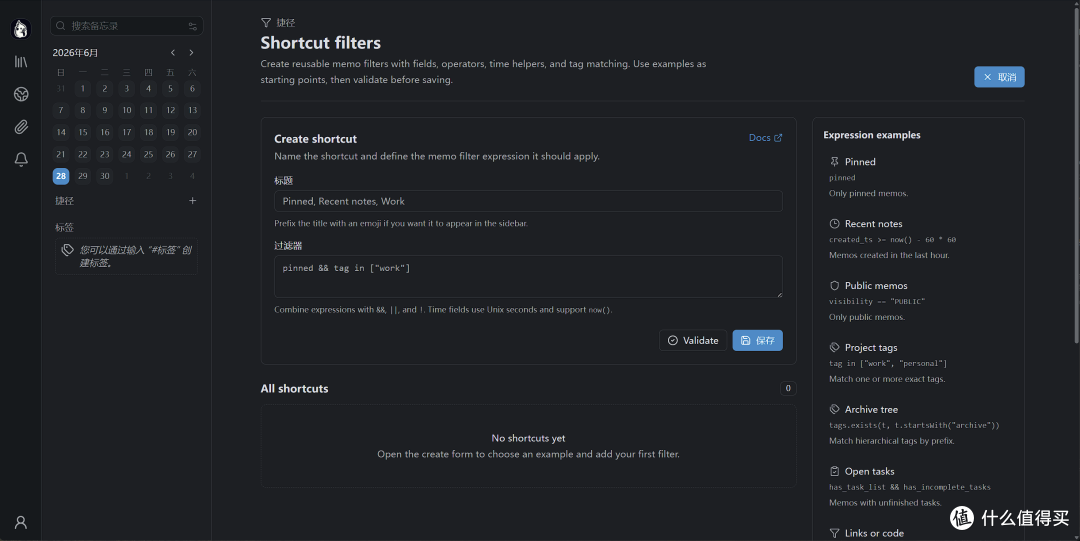
Task: Go to previous month in calendar
Action: (173, 52)
